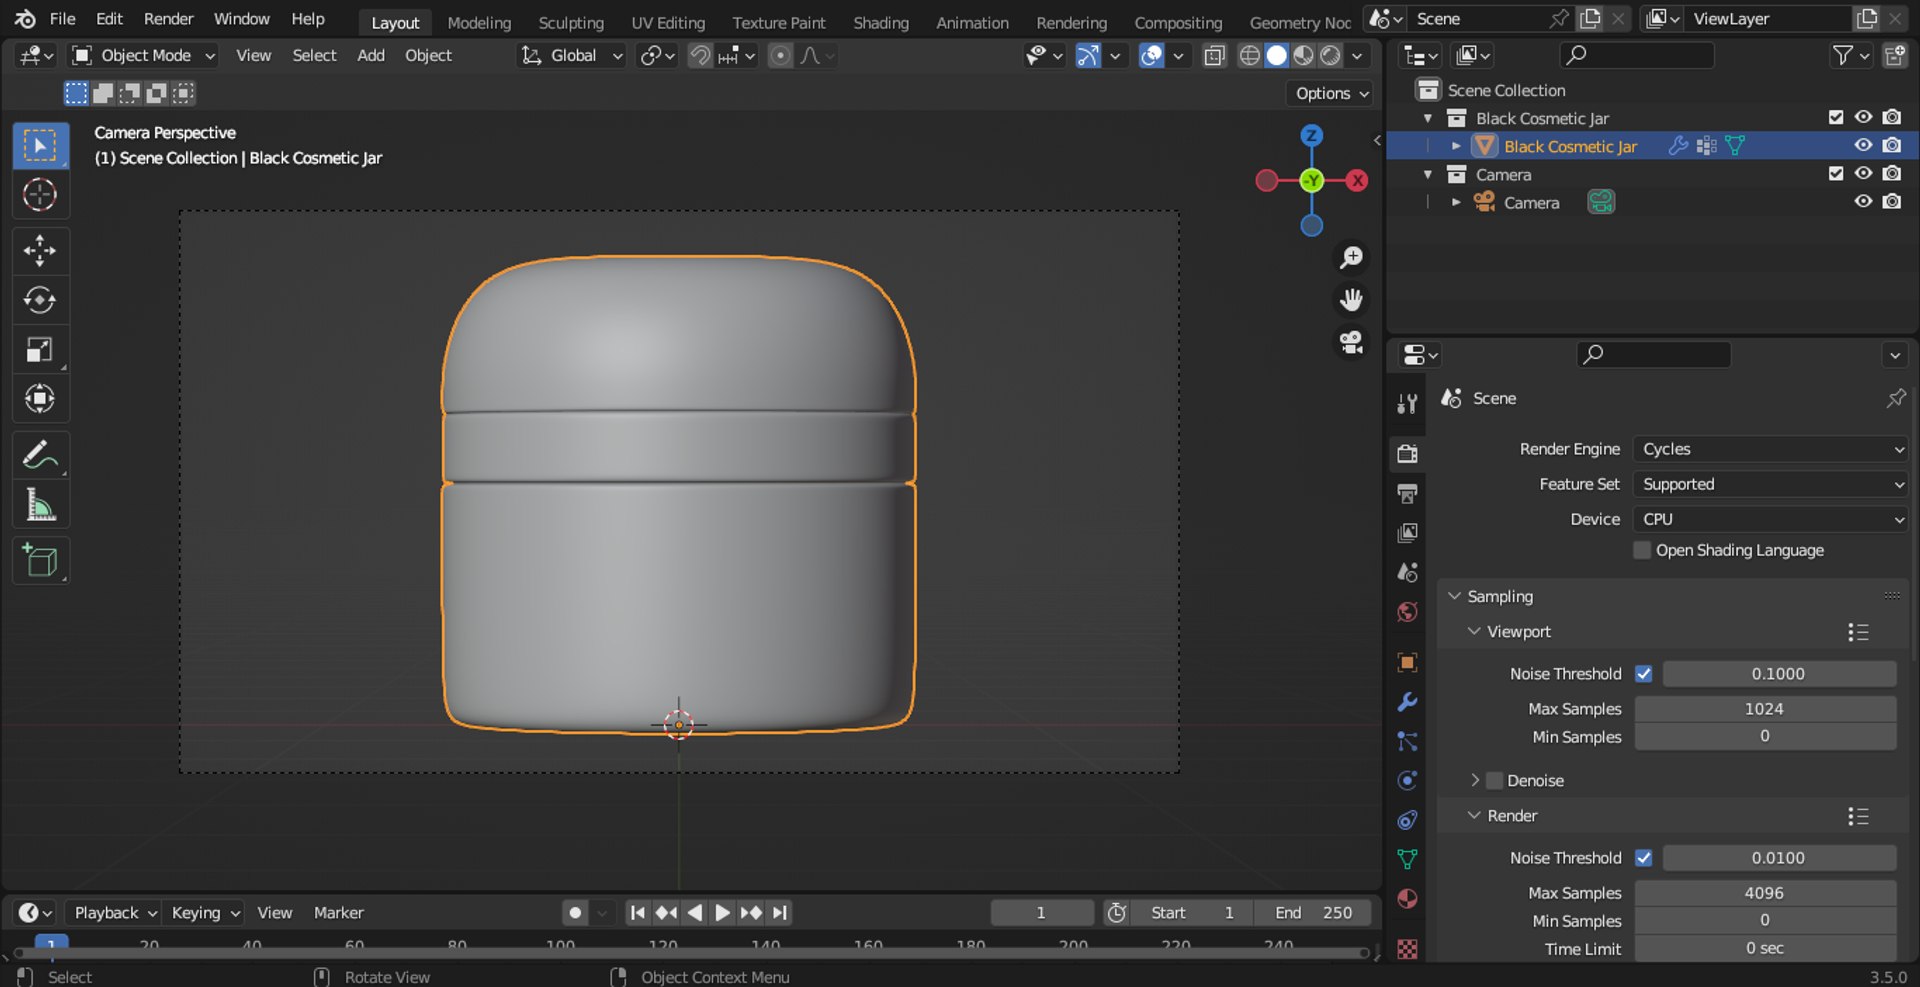Screen dimensions: 1920x987
Task: Jump to the end frame
Action: [780, 912]
